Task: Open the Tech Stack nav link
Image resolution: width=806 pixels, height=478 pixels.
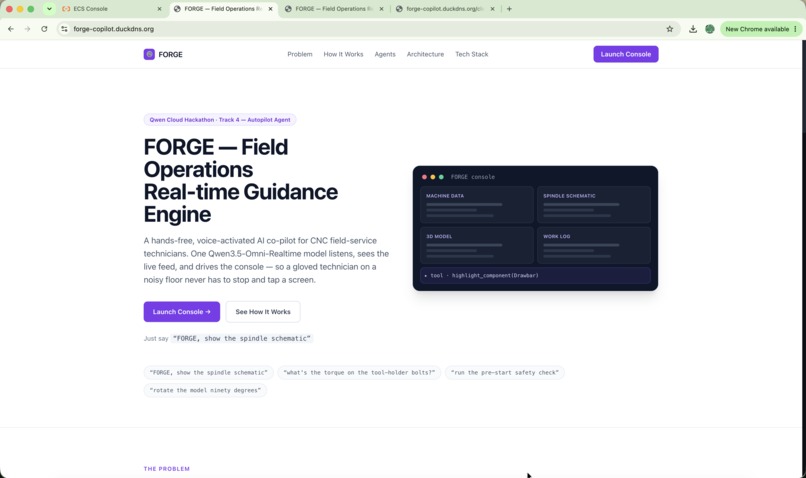Action: click(x=471, y=54)
